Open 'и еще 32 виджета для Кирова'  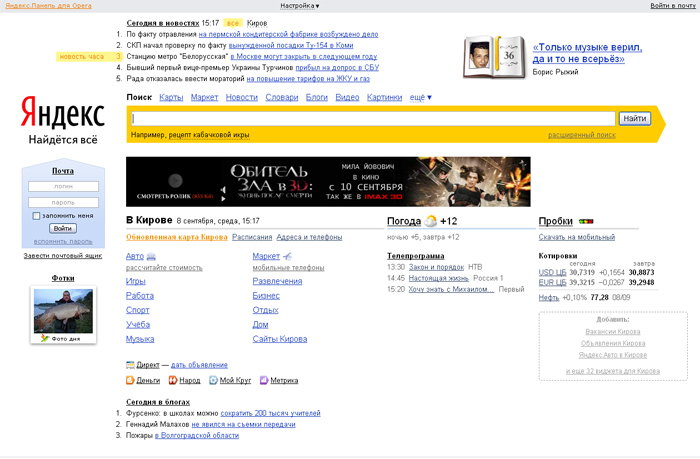613,371
